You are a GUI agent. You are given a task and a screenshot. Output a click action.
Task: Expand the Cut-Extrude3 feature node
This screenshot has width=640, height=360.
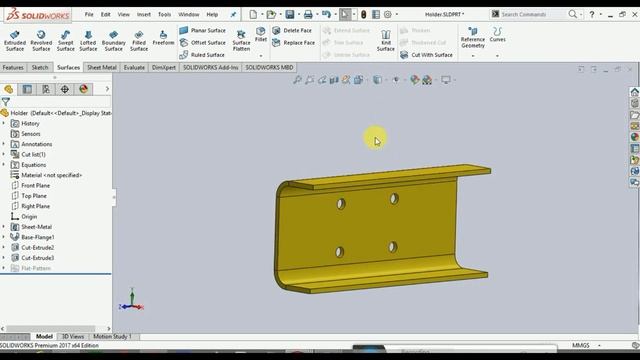pyautogui.click(x=4, y=258)
